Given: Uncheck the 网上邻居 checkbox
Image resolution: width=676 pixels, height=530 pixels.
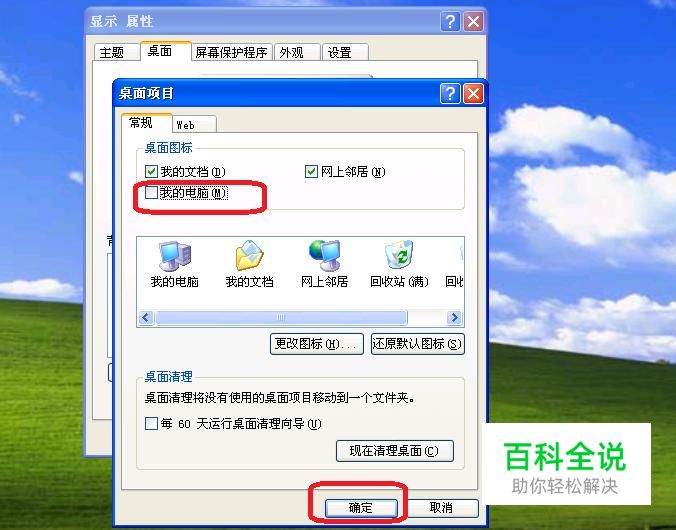Looking at the screenshot, I should tap(311, 172).
